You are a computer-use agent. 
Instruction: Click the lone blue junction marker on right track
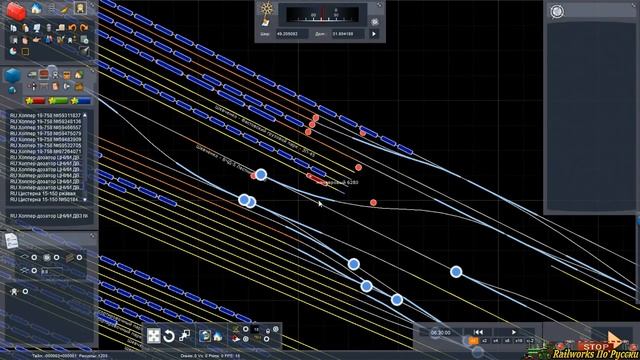(x=456, y=272)
